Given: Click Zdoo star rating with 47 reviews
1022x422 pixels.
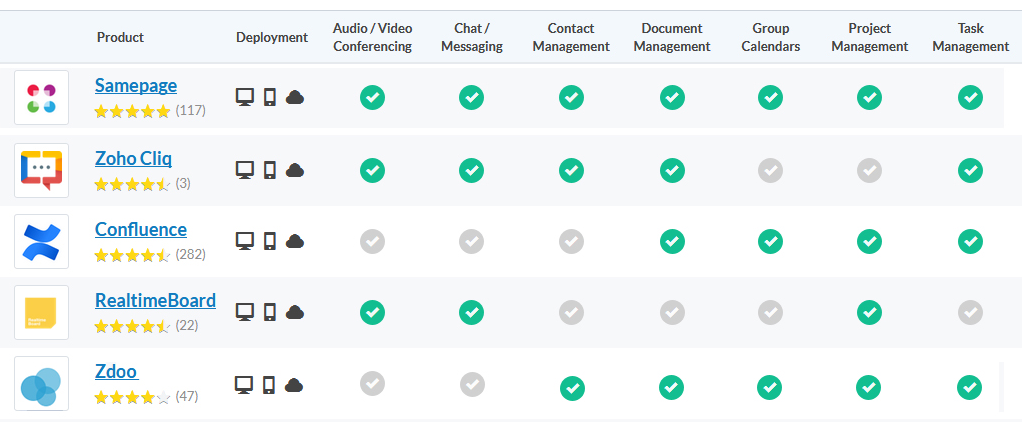Looking at the screenshot, I should [x=132, y=397].
